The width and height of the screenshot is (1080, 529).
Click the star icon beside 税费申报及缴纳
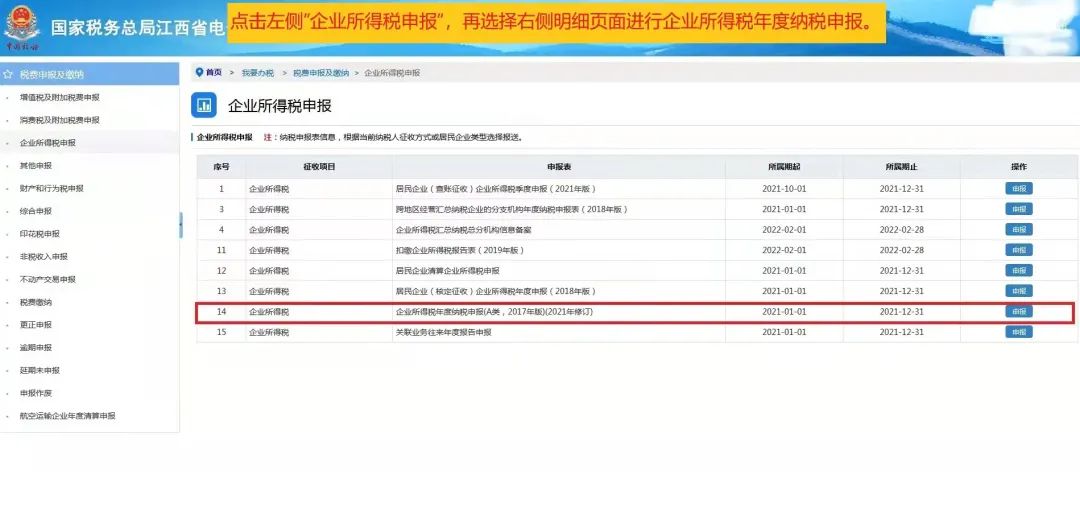[x=9, y=75]
